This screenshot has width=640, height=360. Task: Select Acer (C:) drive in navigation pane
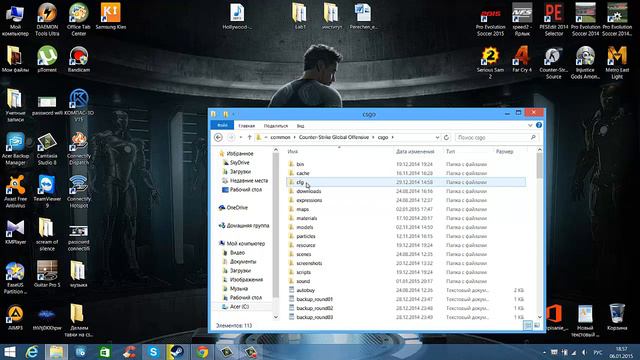[x=239, y=307]
